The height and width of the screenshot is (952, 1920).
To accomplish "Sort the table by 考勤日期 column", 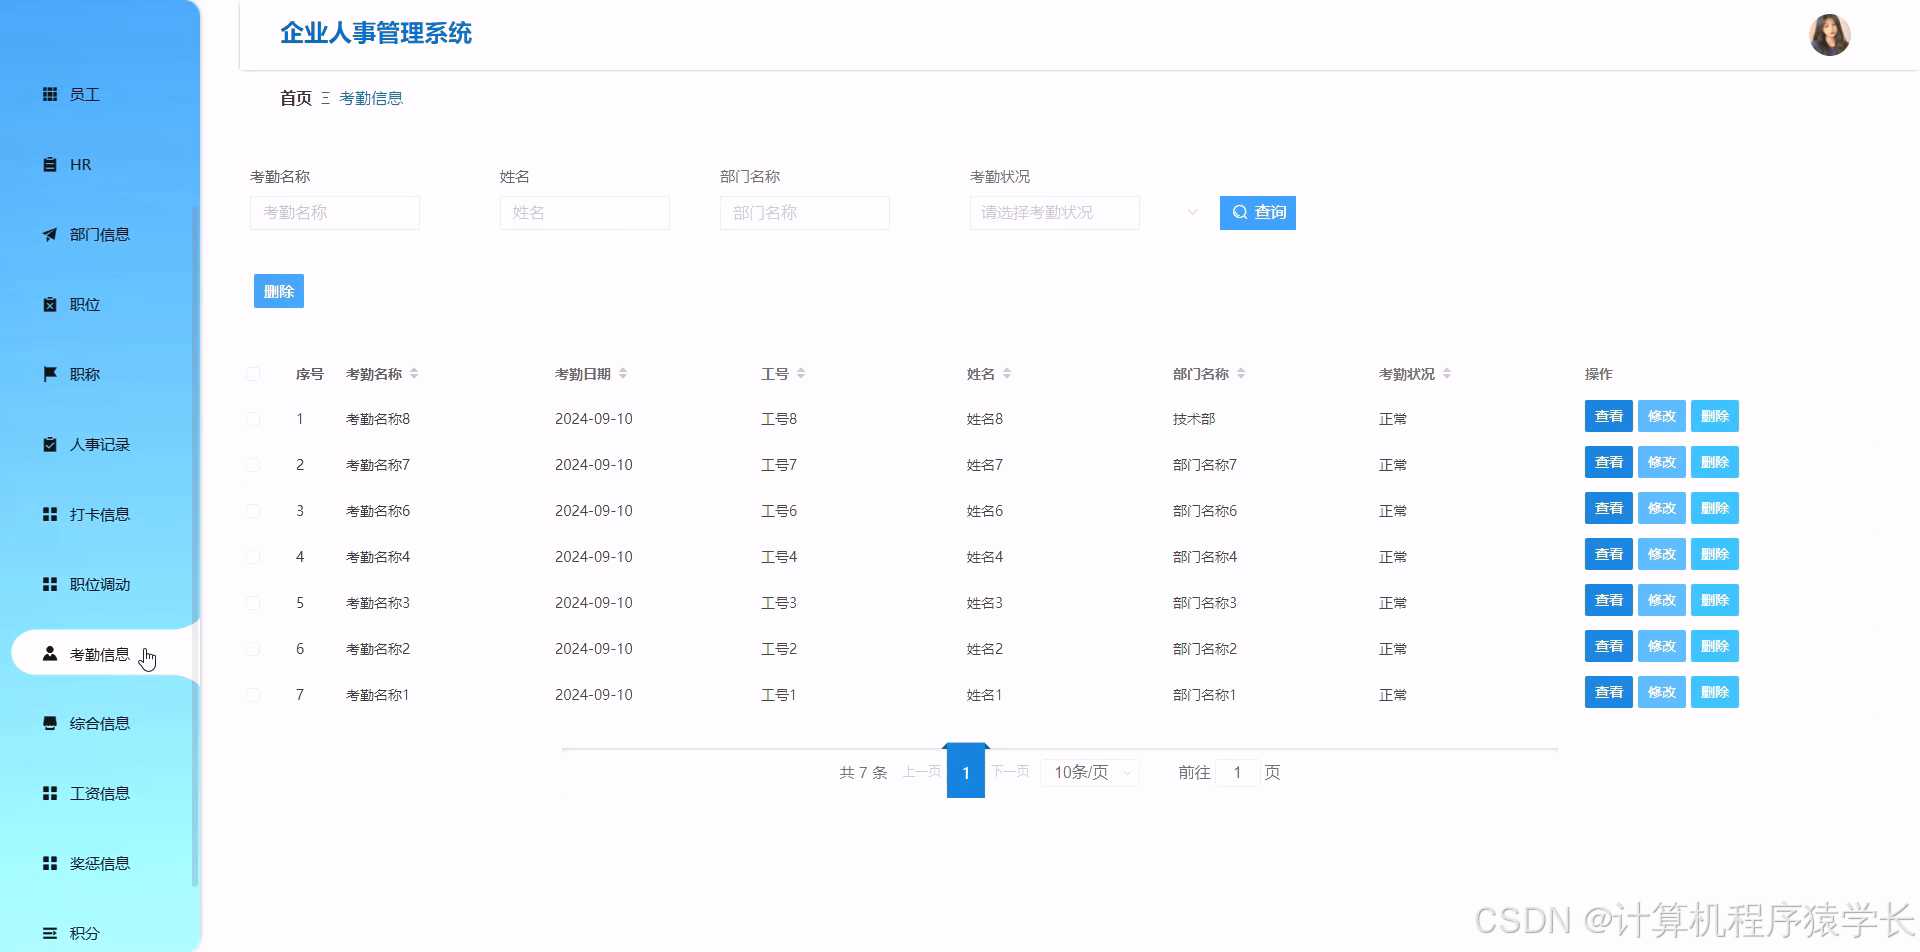I will pos(623,373).
